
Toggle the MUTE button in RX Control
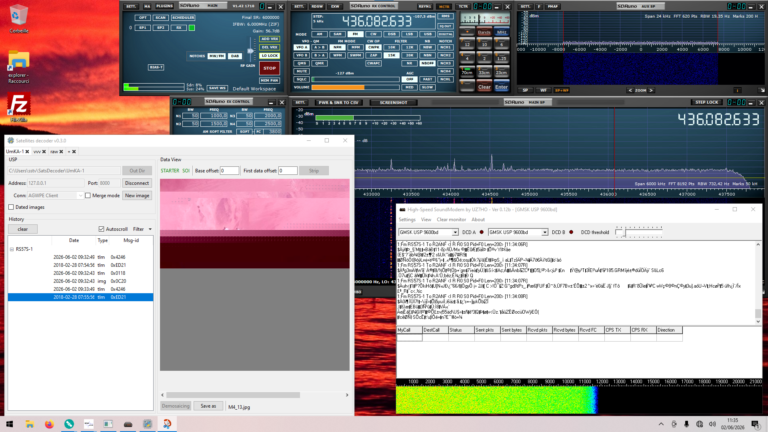(301, 71)
